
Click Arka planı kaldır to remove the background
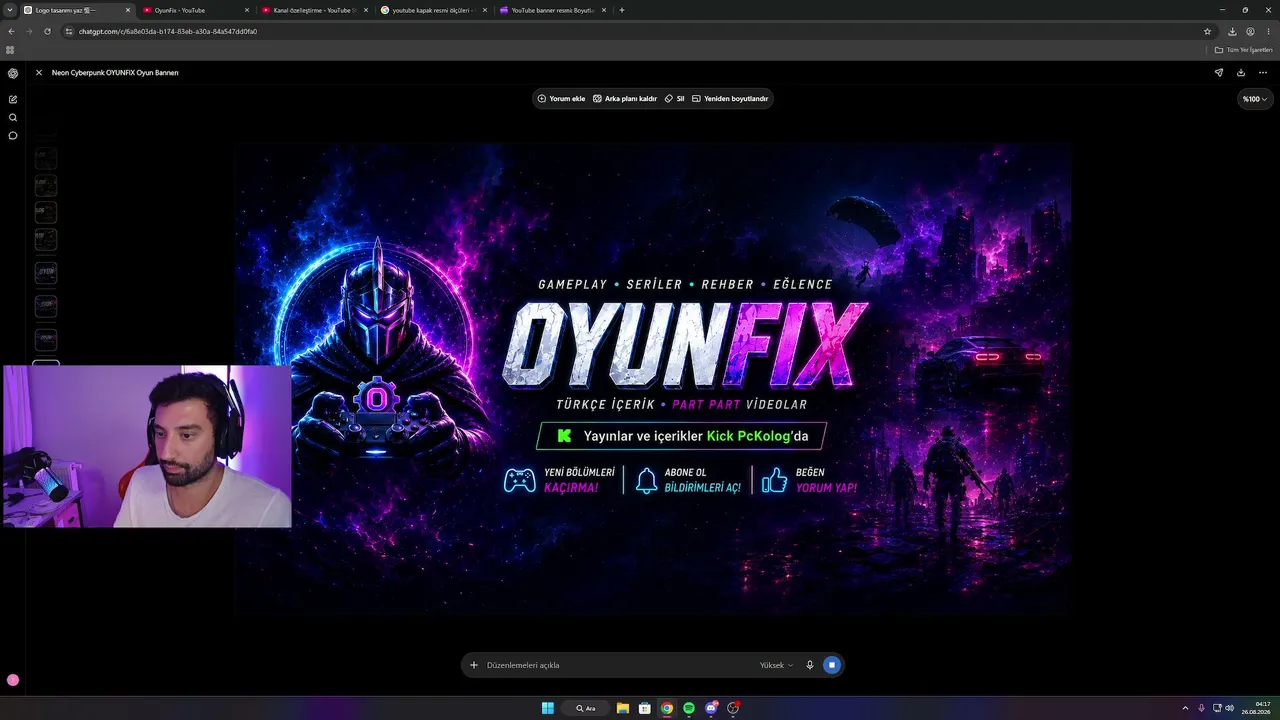tap(625, 99)
